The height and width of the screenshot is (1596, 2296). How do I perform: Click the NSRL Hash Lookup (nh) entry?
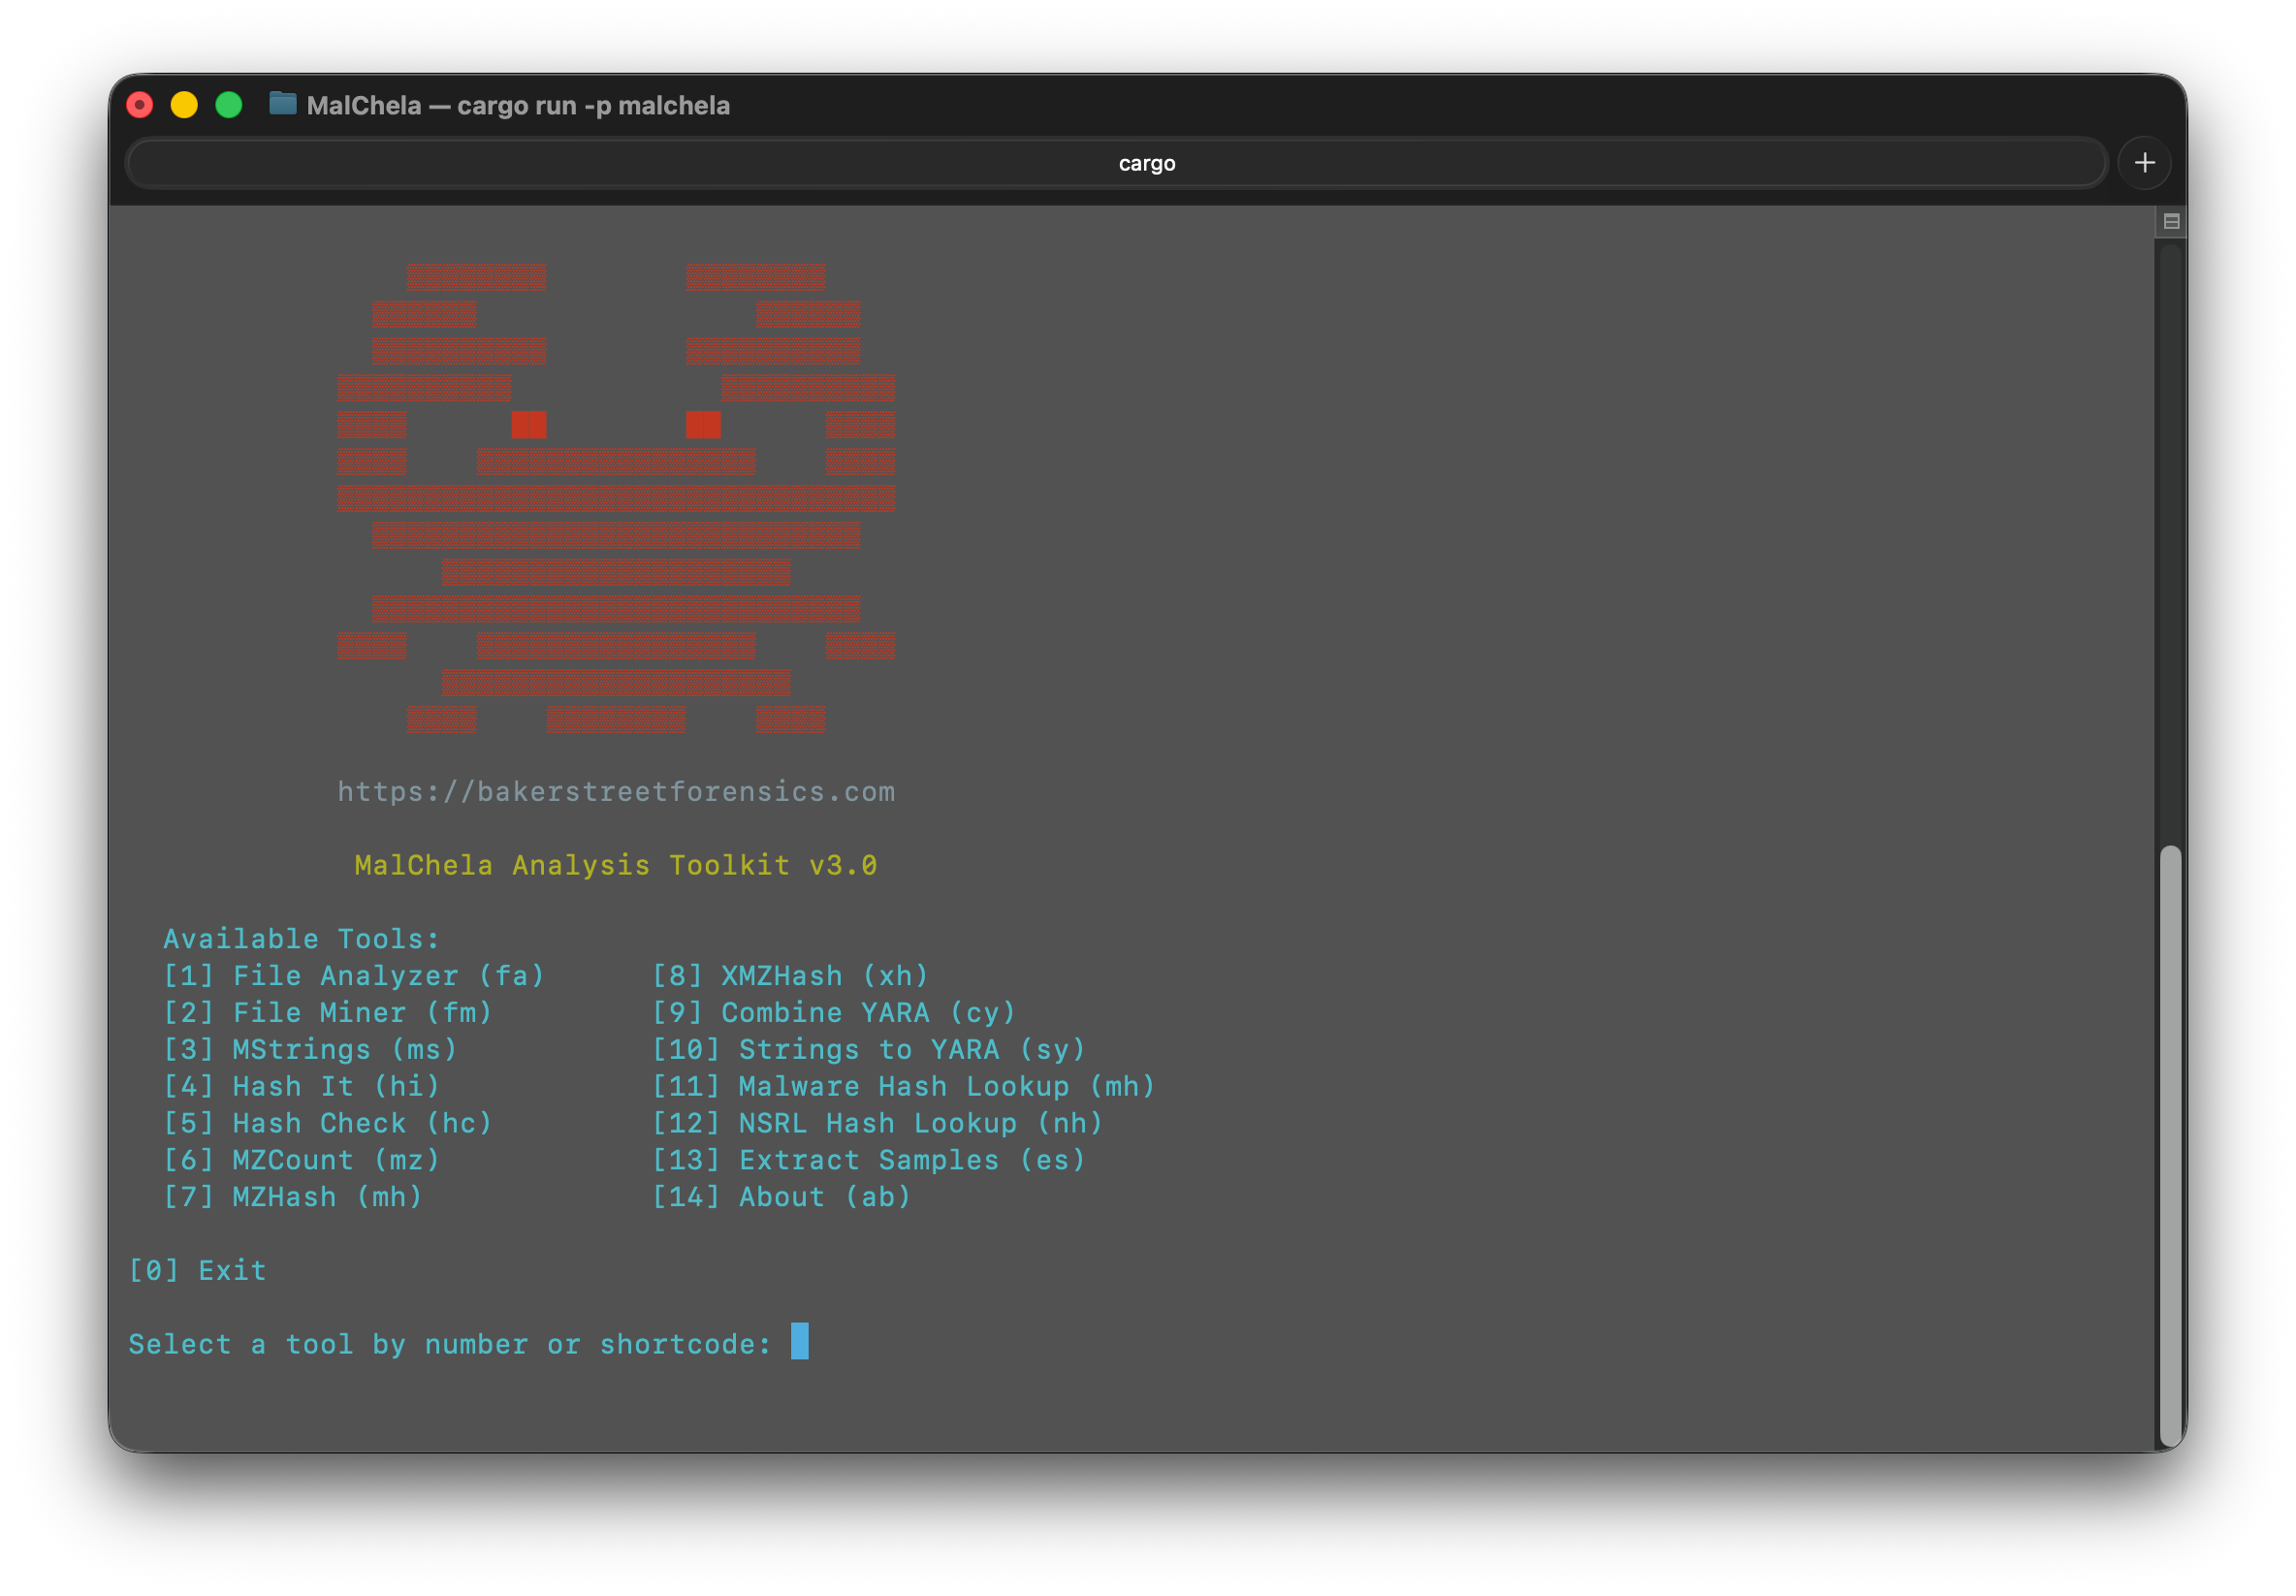[x=878, y=1124]
